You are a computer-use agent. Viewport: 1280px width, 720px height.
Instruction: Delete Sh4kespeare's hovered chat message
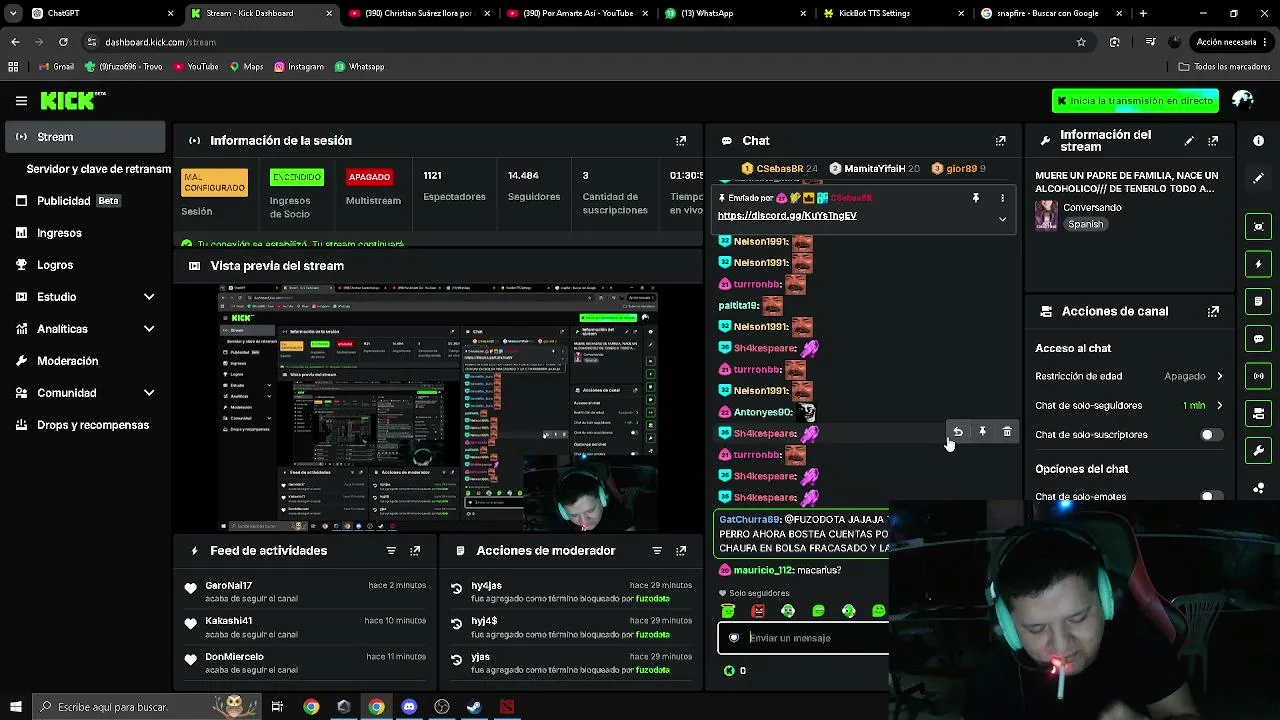point(1007,432)
